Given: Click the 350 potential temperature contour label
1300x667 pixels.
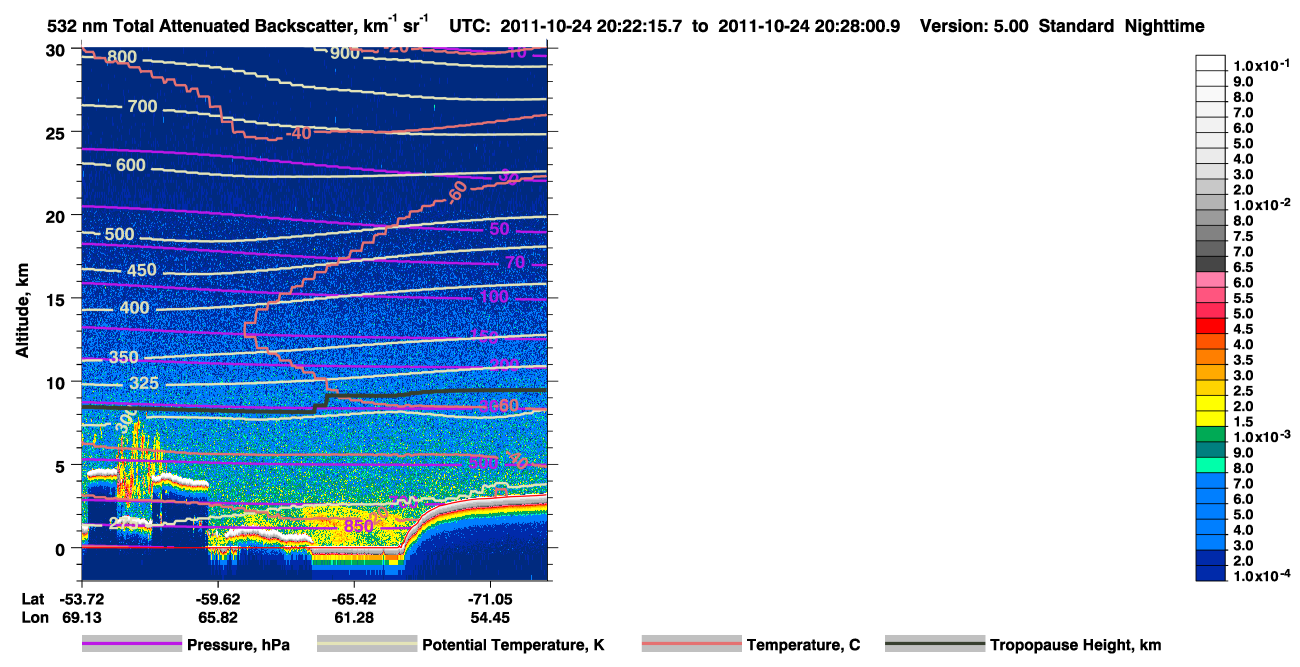Looking at the screenshot, I should 124,358.
